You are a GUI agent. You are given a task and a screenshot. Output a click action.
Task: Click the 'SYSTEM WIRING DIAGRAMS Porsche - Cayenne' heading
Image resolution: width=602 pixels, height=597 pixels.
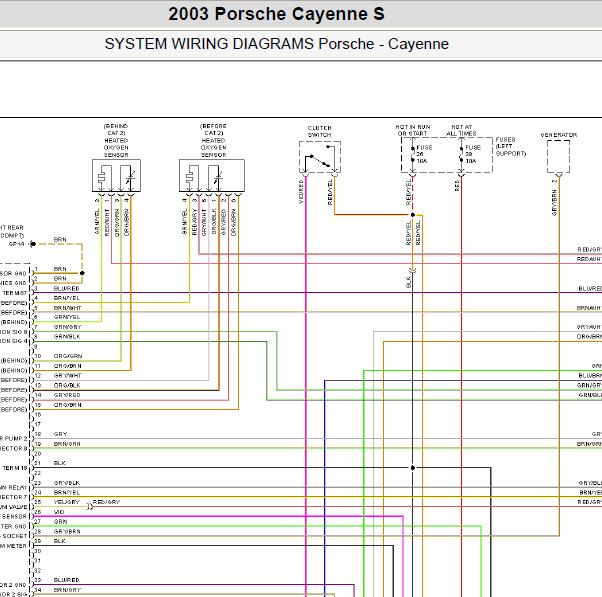click(276, 44)
